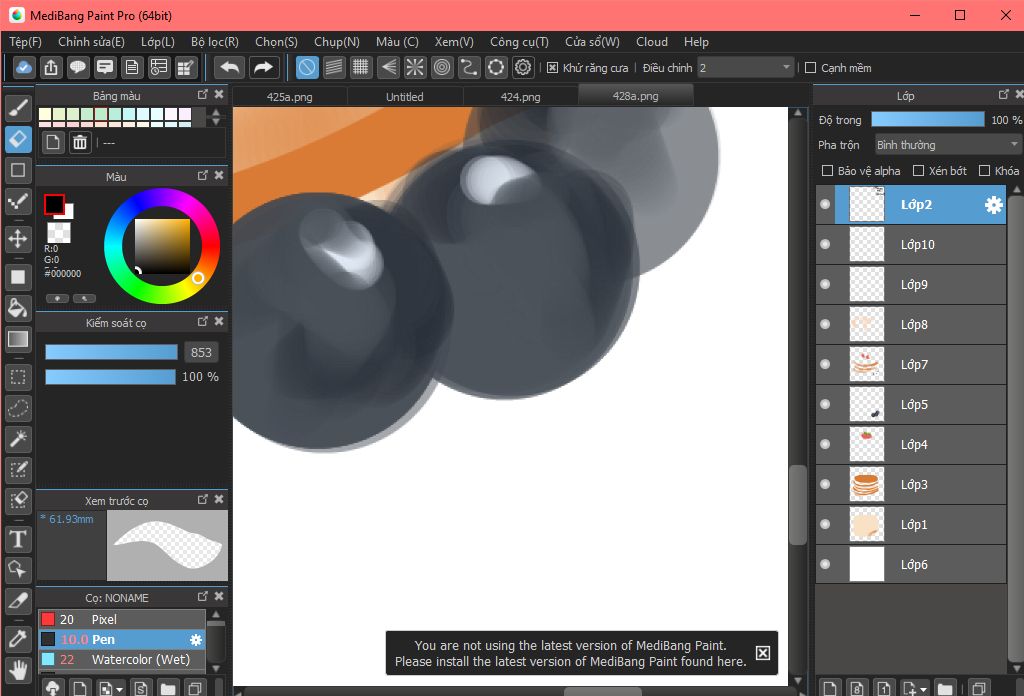Screen dimensions: 1024x696
Task: Select the Hand pan tool
Action: (x=18, y=669)
